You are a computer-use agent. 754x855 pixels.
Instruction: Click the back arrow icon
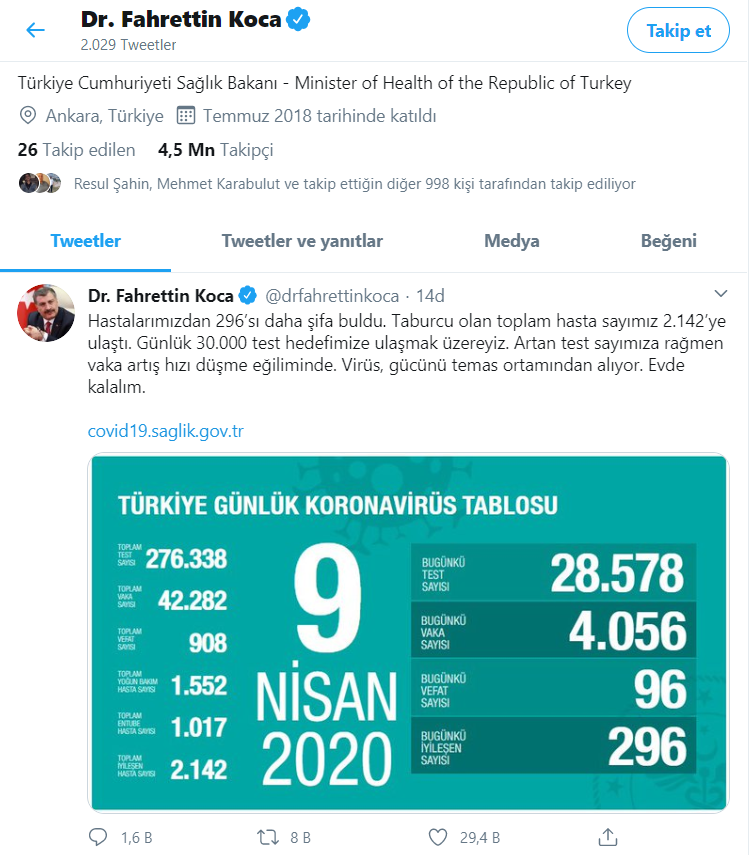pos(36,30)
